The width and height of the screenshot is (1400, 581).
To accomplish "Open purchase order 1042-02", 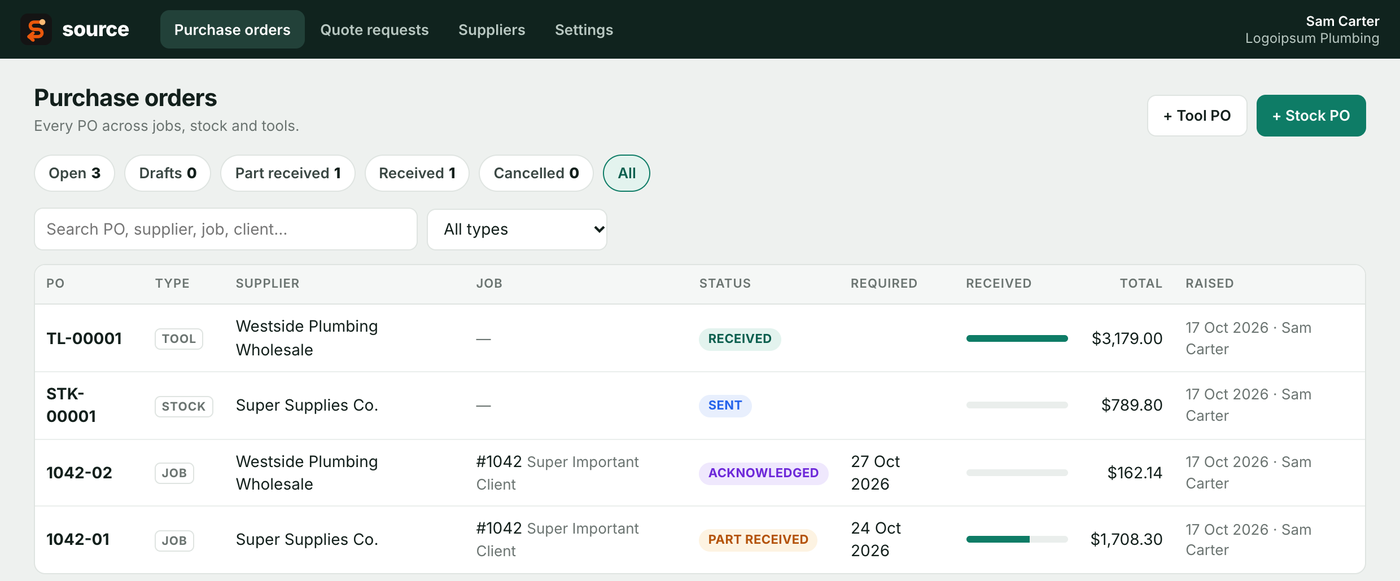I will click(x=79, y=472).
